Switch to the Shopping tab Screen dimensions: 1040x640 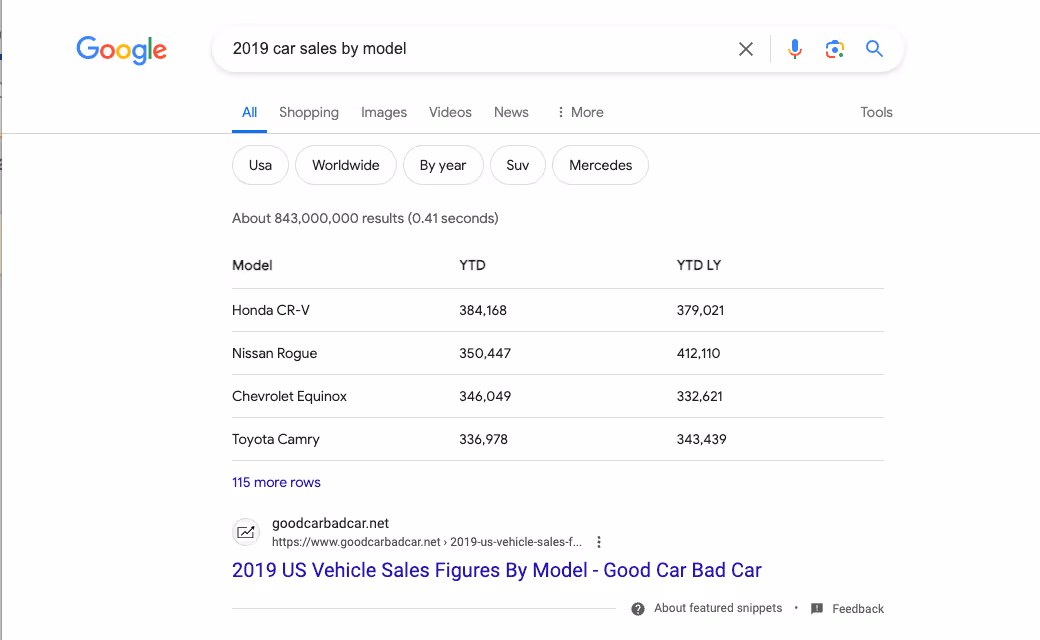pos(309,112)
